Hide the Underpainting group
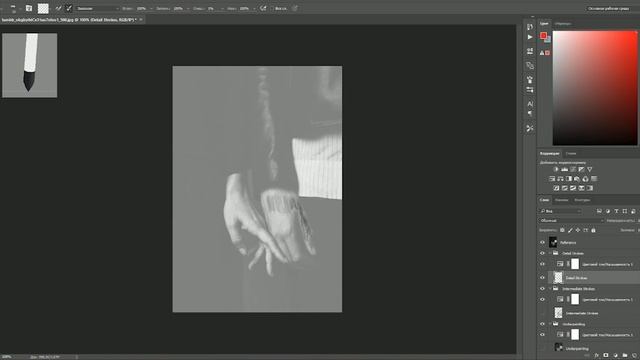 [542, 324]
